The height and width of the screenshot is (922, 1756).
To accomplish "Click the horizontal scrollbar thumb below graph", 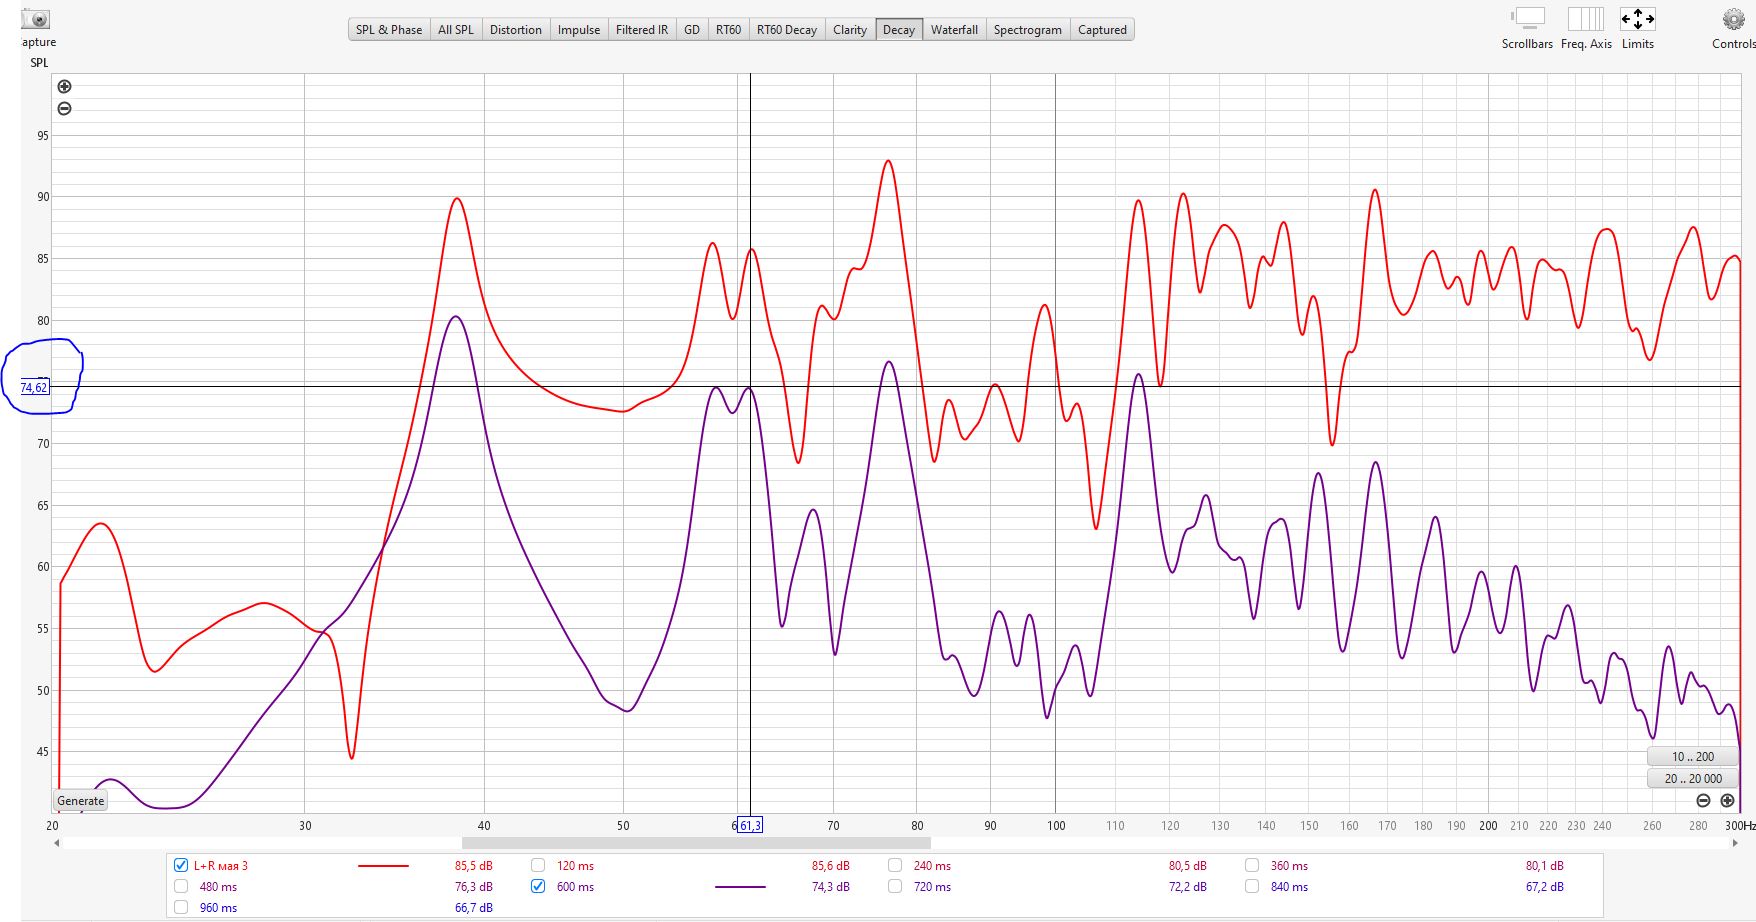I will [x=696, y=843].
